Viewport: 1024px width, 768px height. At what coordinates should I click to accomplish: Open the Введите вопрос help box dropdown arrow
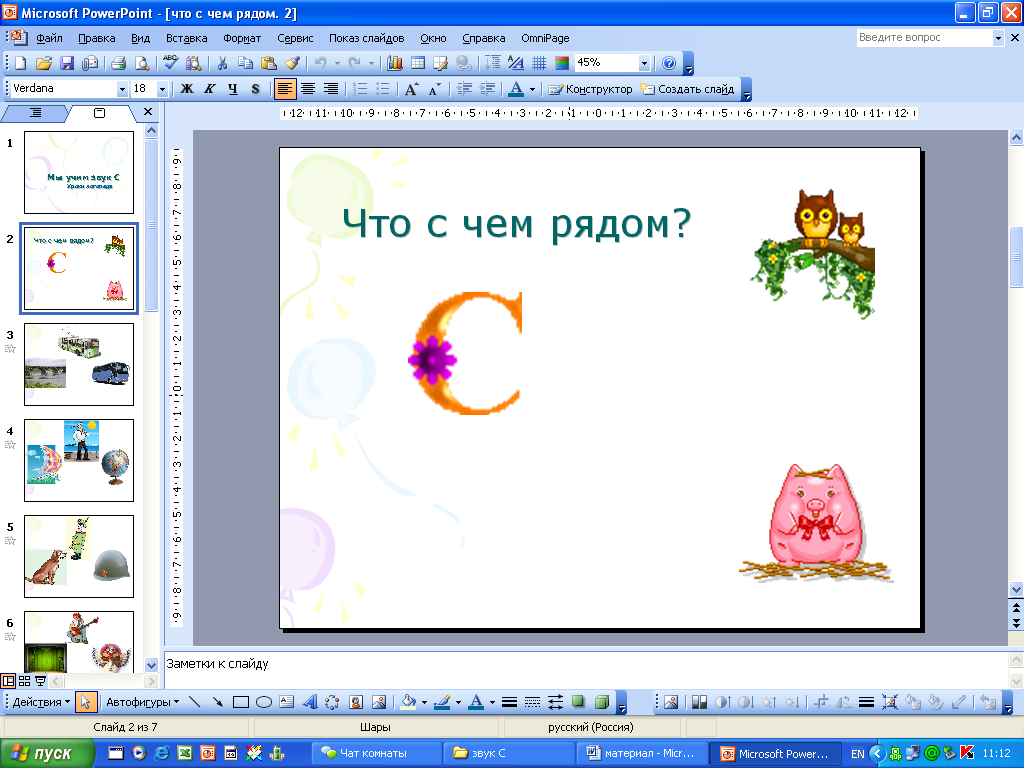coord(998,38)
